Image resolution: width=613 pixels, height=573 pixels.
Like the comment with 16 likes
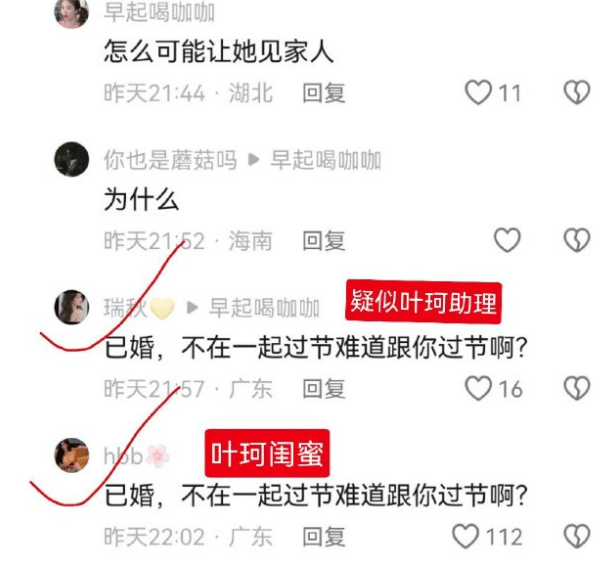(478, 388)
